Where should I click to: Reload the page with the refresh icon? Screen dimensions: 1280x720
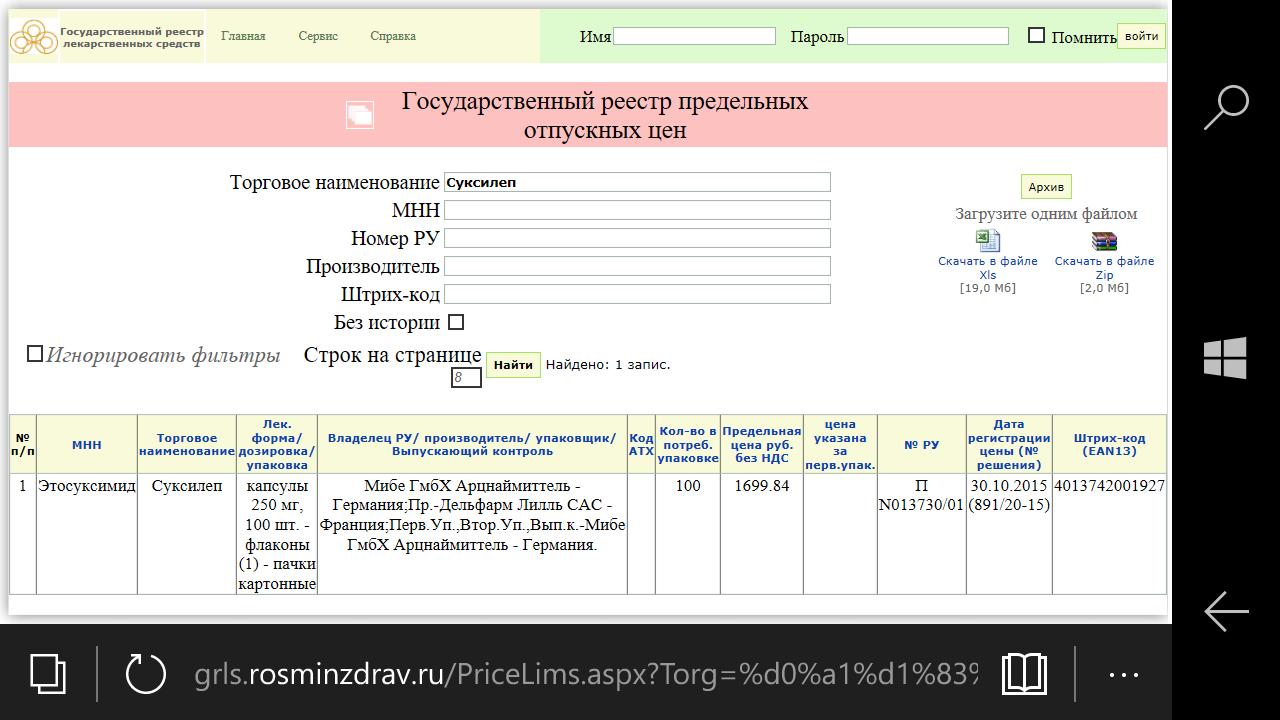pyautogui.click(x=146, y=673)
